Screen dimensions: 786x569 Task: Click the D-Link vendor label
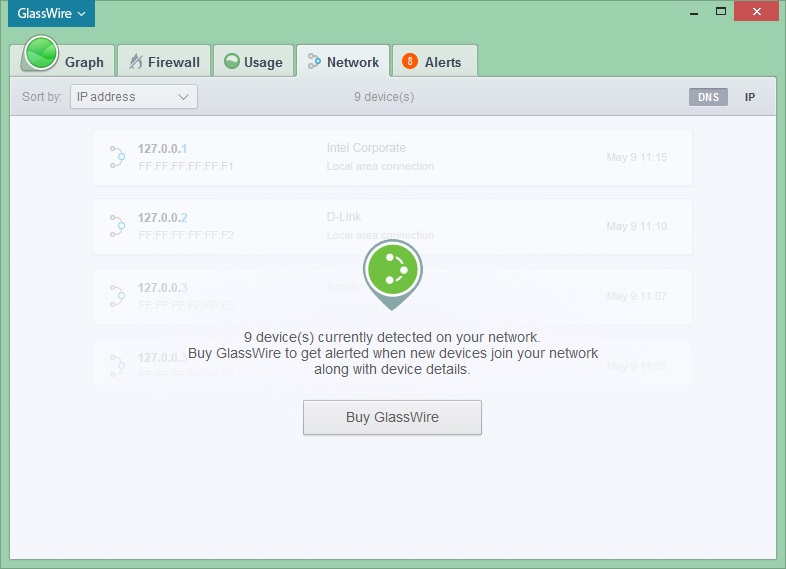pyautogui.click(x=343, y=217)
